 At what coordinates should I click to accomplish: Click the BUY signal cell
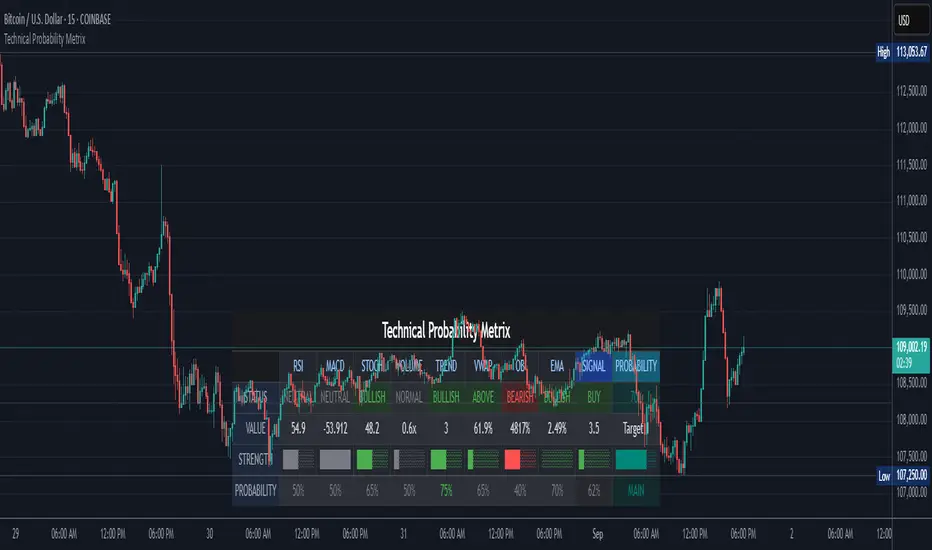tap(593, 397)
